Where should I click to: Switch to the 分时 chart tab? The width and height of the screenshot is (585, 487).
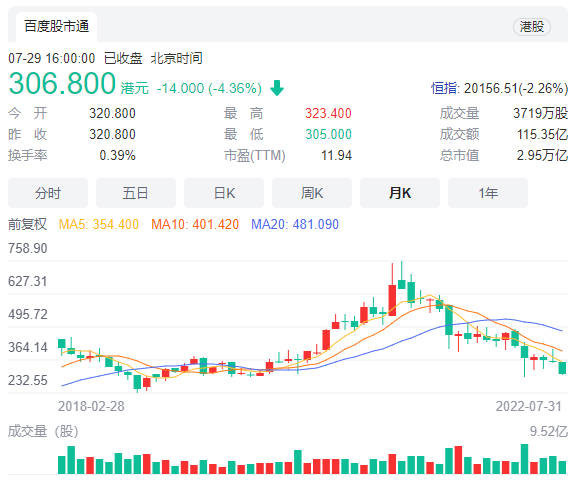click(48, 193)
